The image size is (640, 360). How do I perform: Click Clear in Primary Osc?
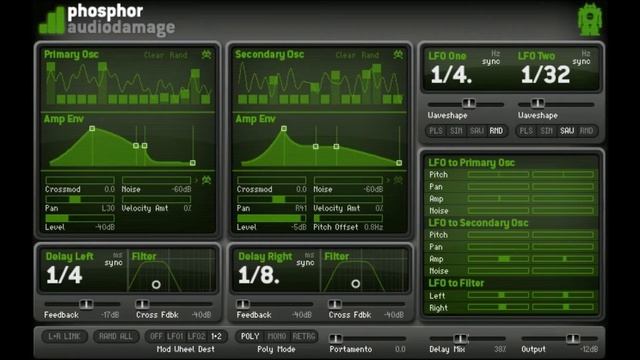pyautogui.click(x=154, y=55)
